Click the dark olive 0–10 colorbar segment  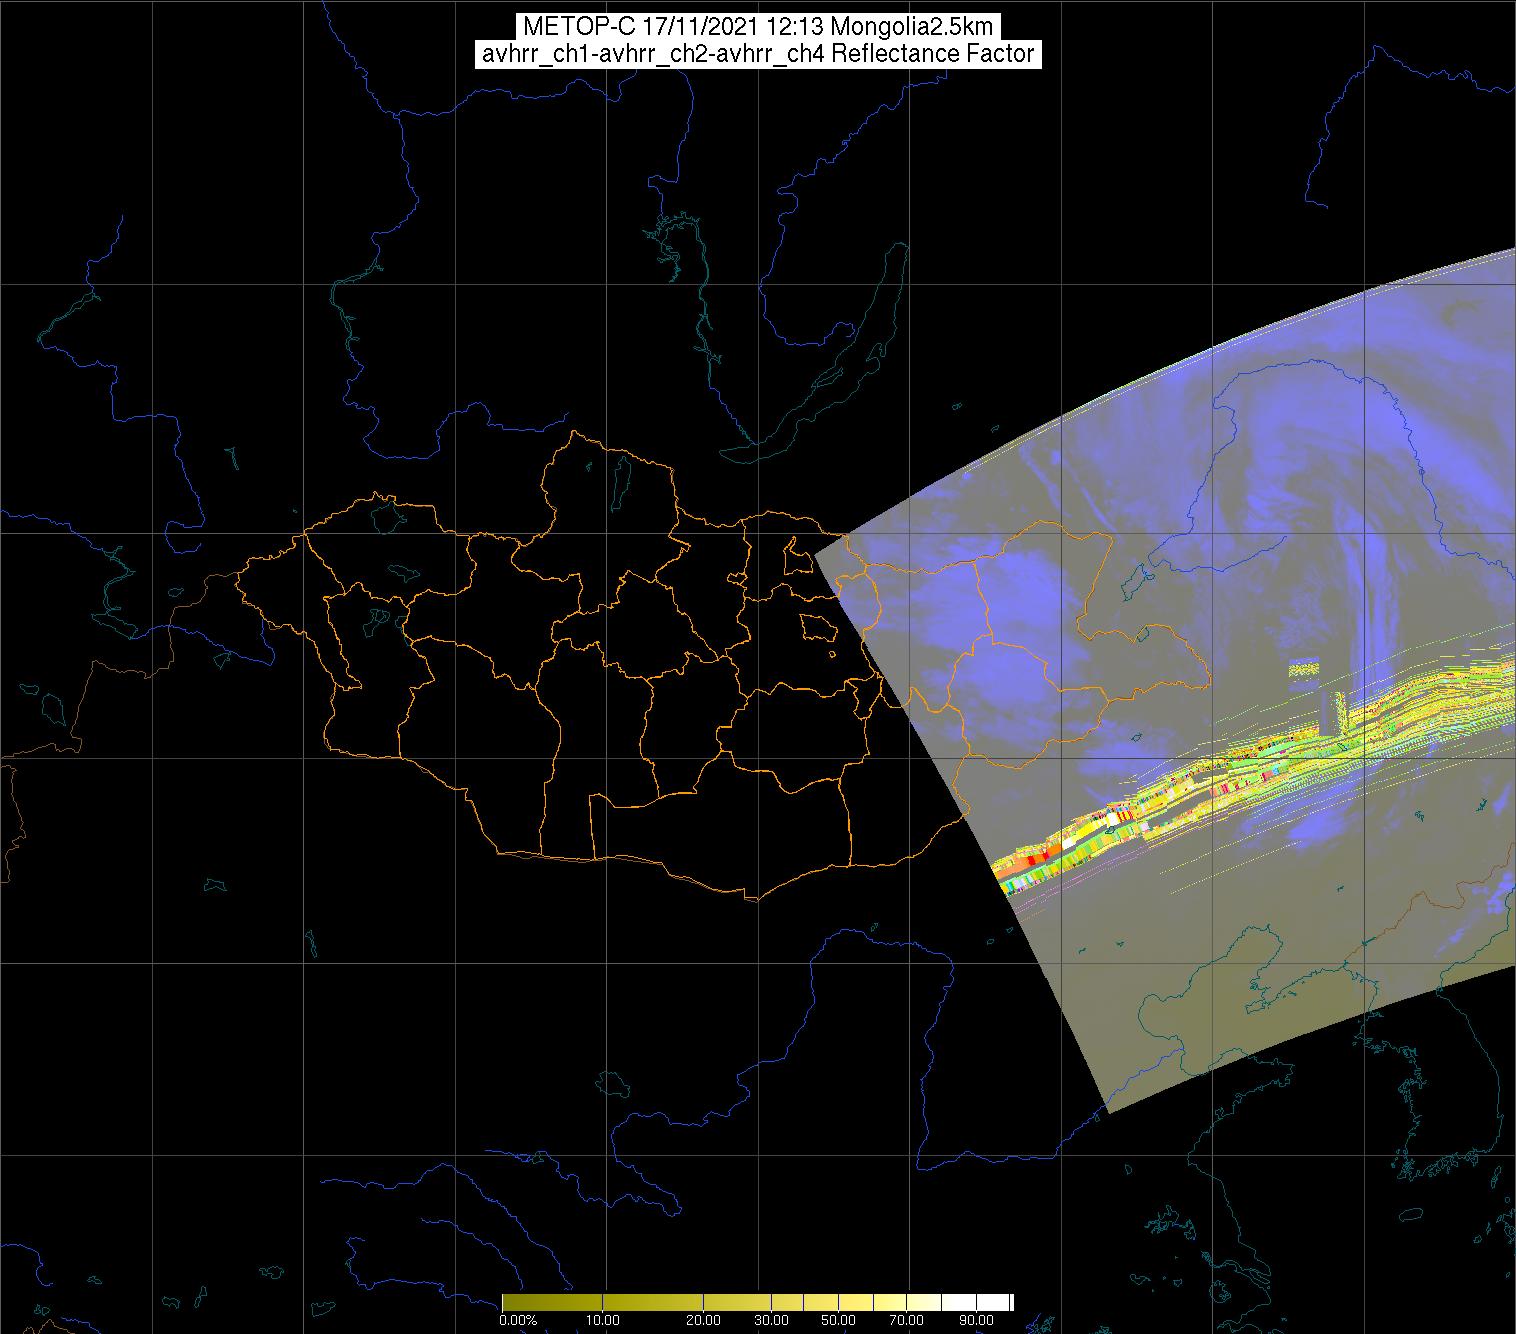pyautogui.click(x=552, y=1302)
